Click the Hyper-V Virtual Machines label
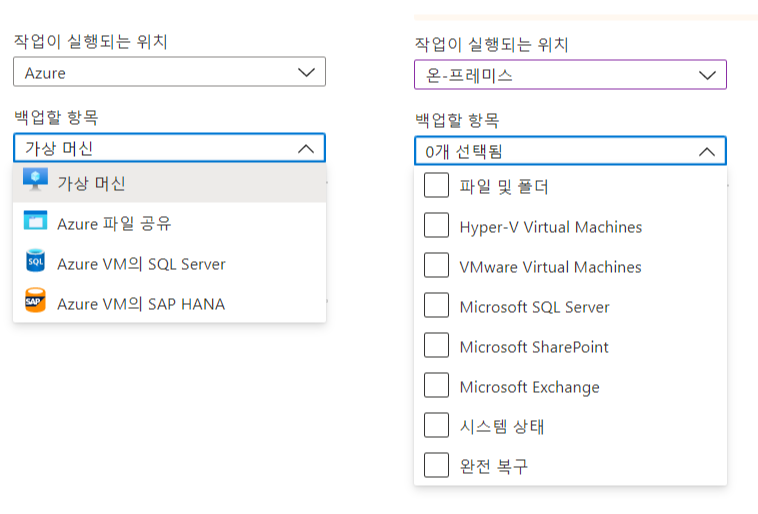This screenshot has width=758, height=514. (551, 227)
